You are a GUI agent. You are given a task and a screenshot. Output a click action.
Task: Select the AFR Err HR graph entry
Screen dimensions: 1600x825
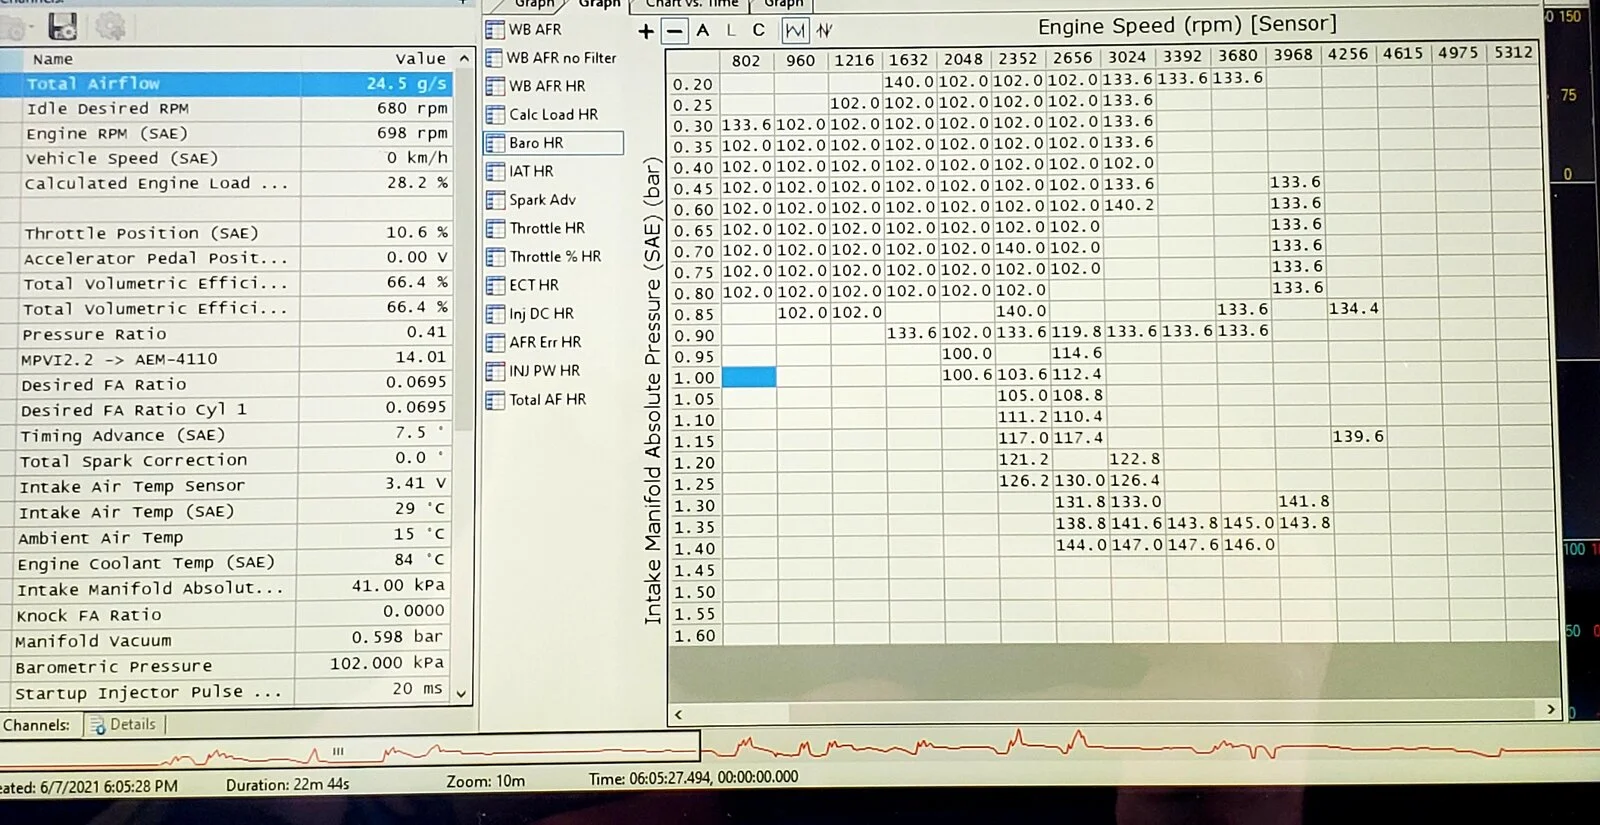tap(545, 342)
